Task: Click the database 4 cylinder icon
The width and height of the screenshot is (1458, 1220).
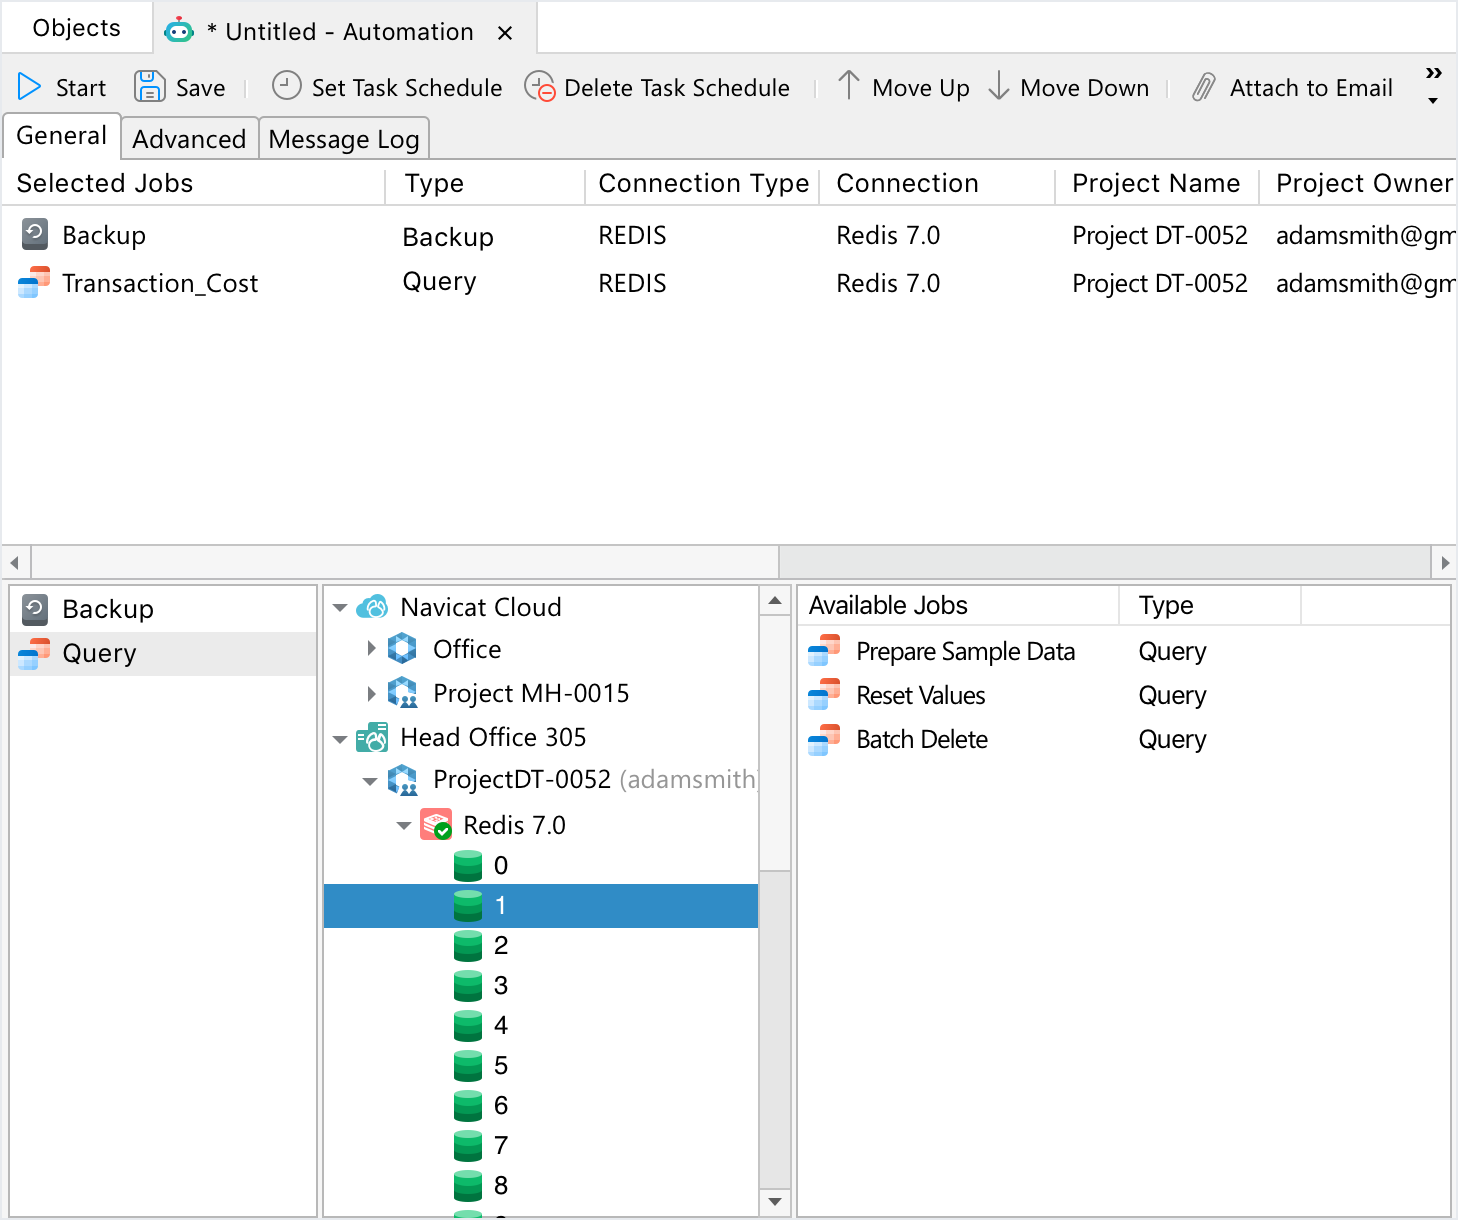Action: point(468,1025)
